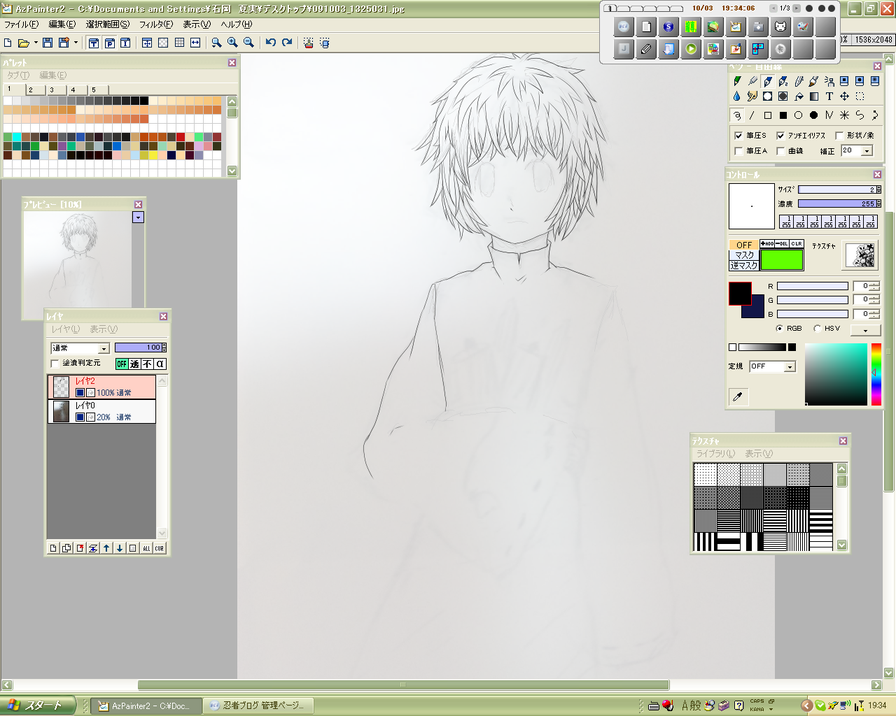Click the new file toolbar icon
The height and width of the screenshot is (716, 896).
pyautogui.click(x=8, y=43)
